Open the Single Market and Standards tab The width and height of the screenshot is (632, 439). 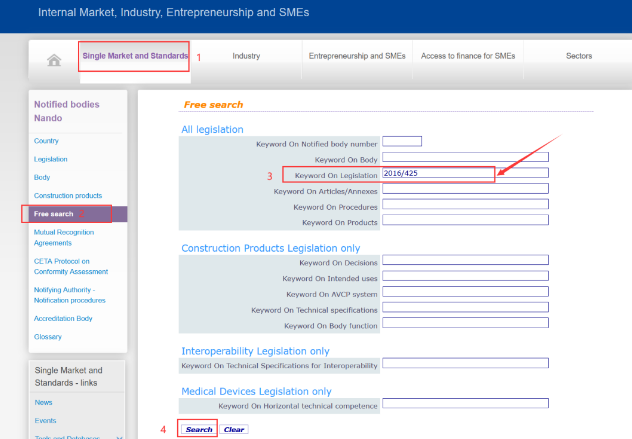click(135, 56)
